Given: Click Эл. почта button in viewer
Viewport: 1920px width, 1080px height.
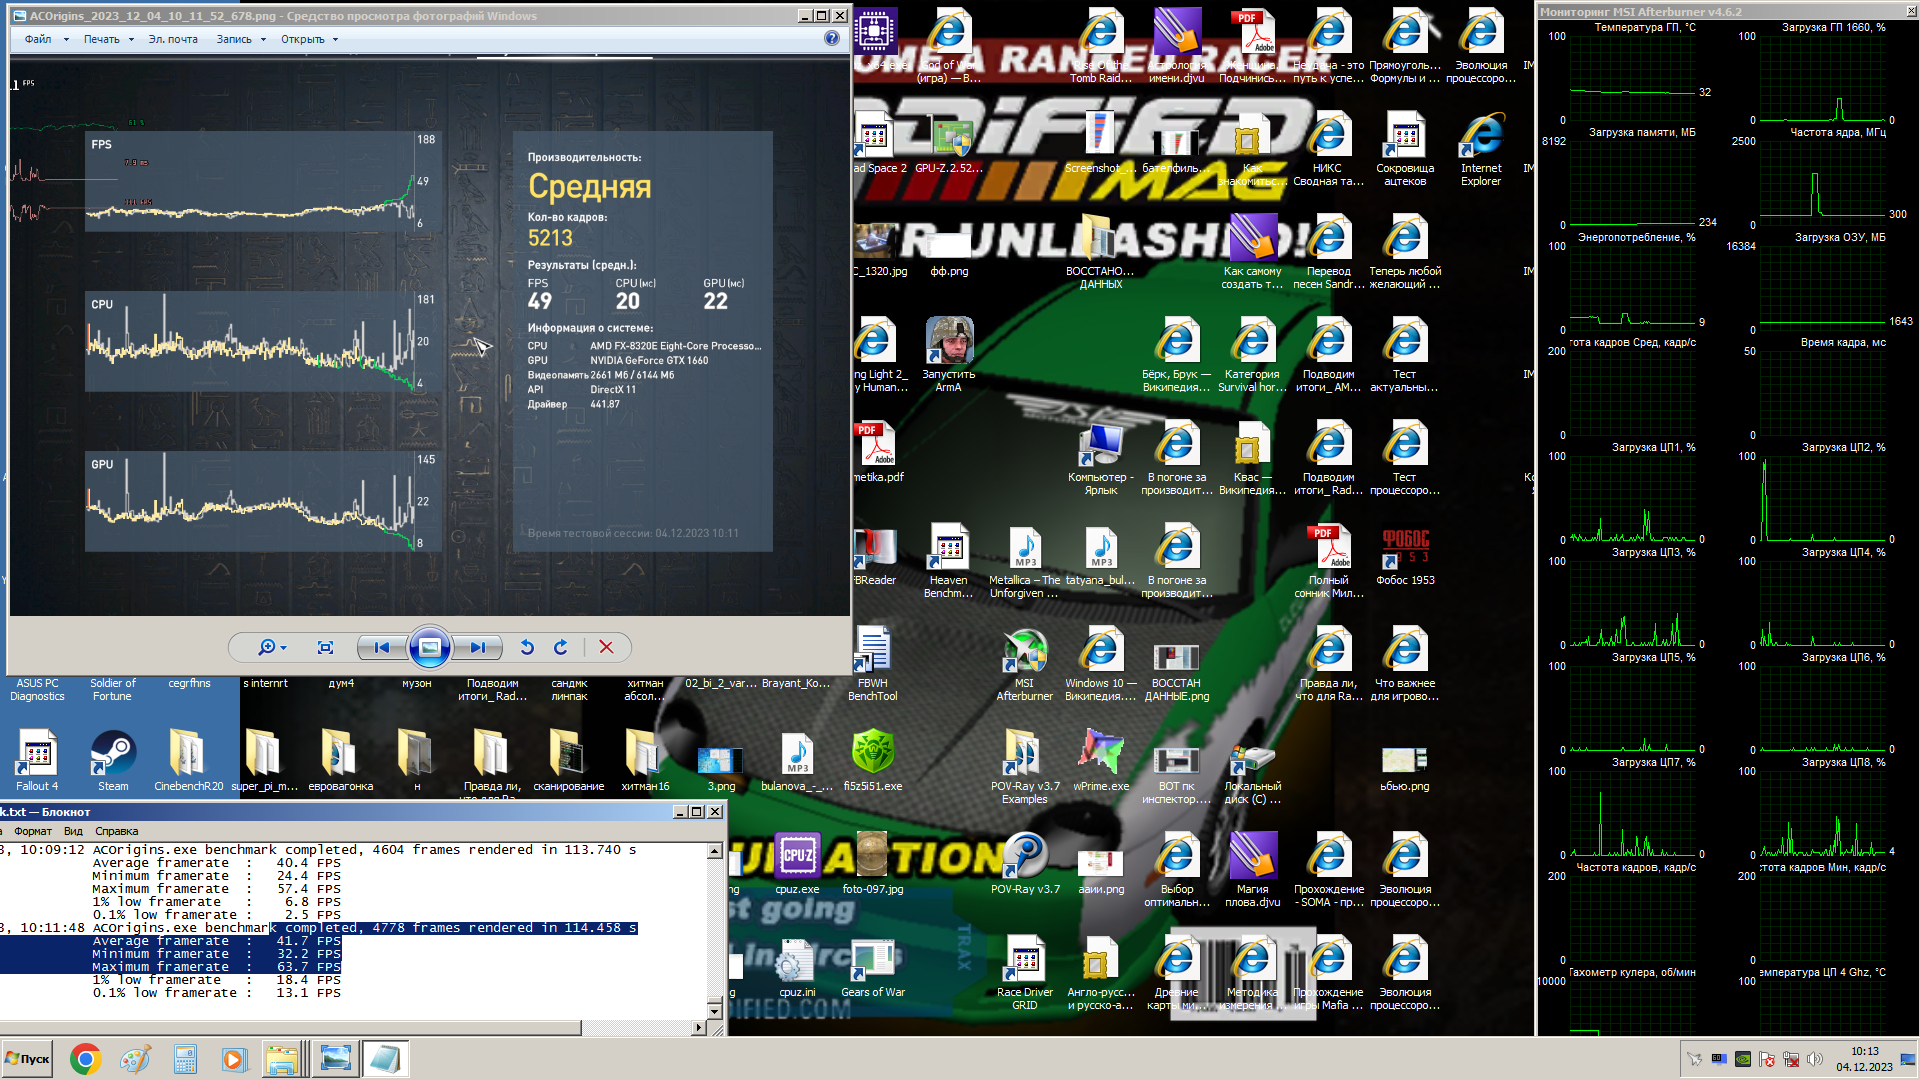Looking at the screenshot, I should (x=173, y=40).
